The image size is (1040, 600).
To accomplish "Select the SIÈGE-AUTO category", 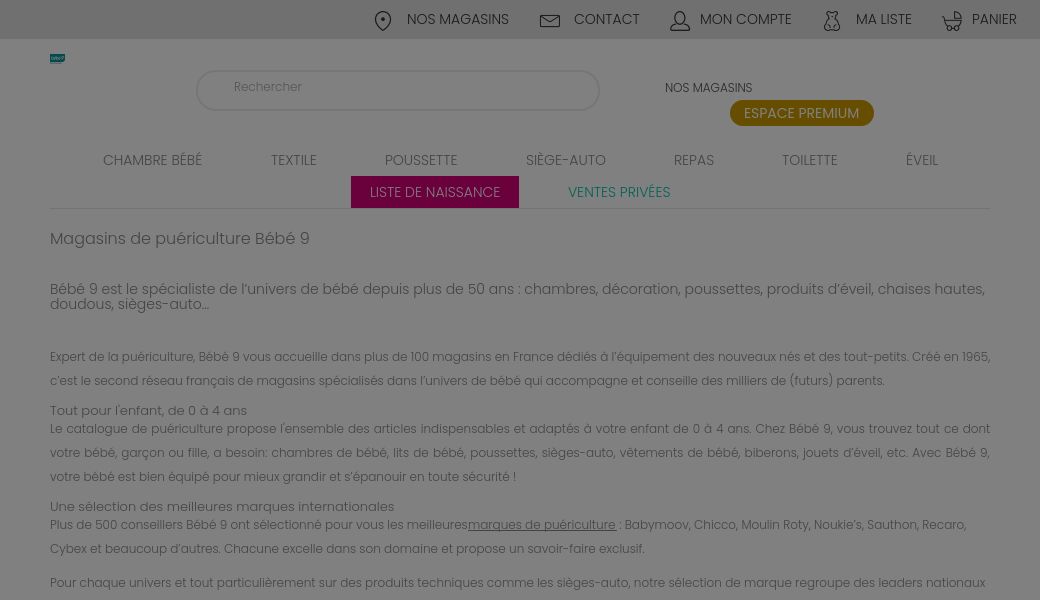I will point(566,160).
